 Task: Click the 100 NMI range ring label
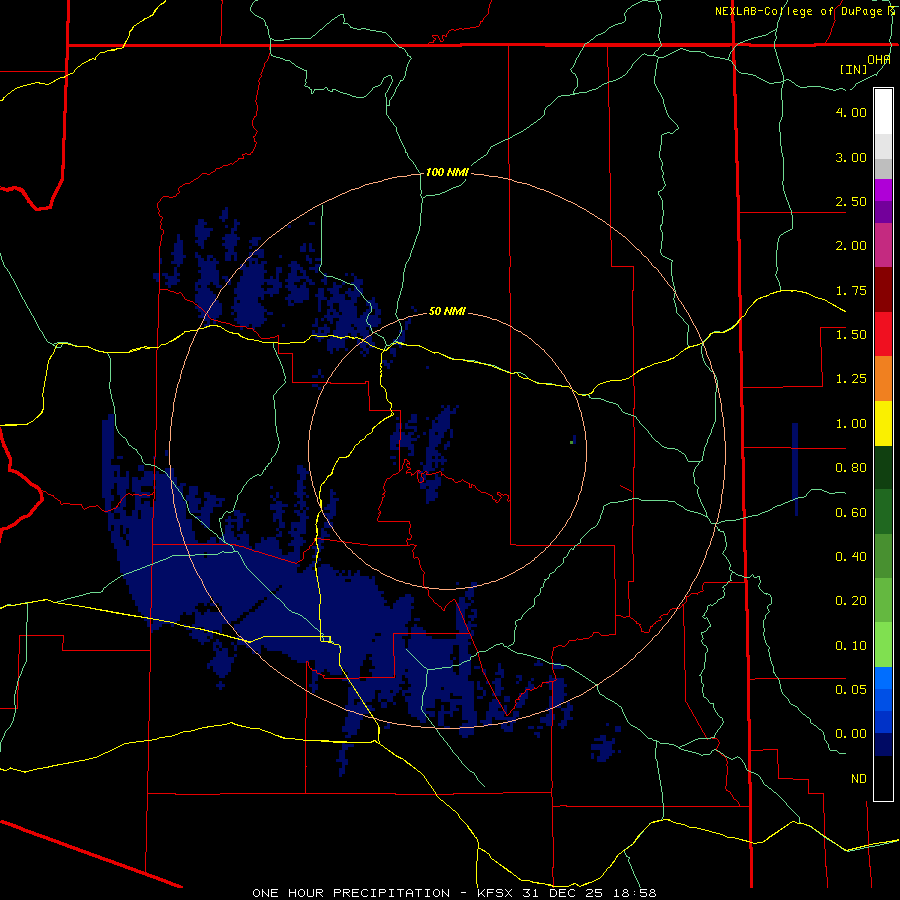[447, 172]
